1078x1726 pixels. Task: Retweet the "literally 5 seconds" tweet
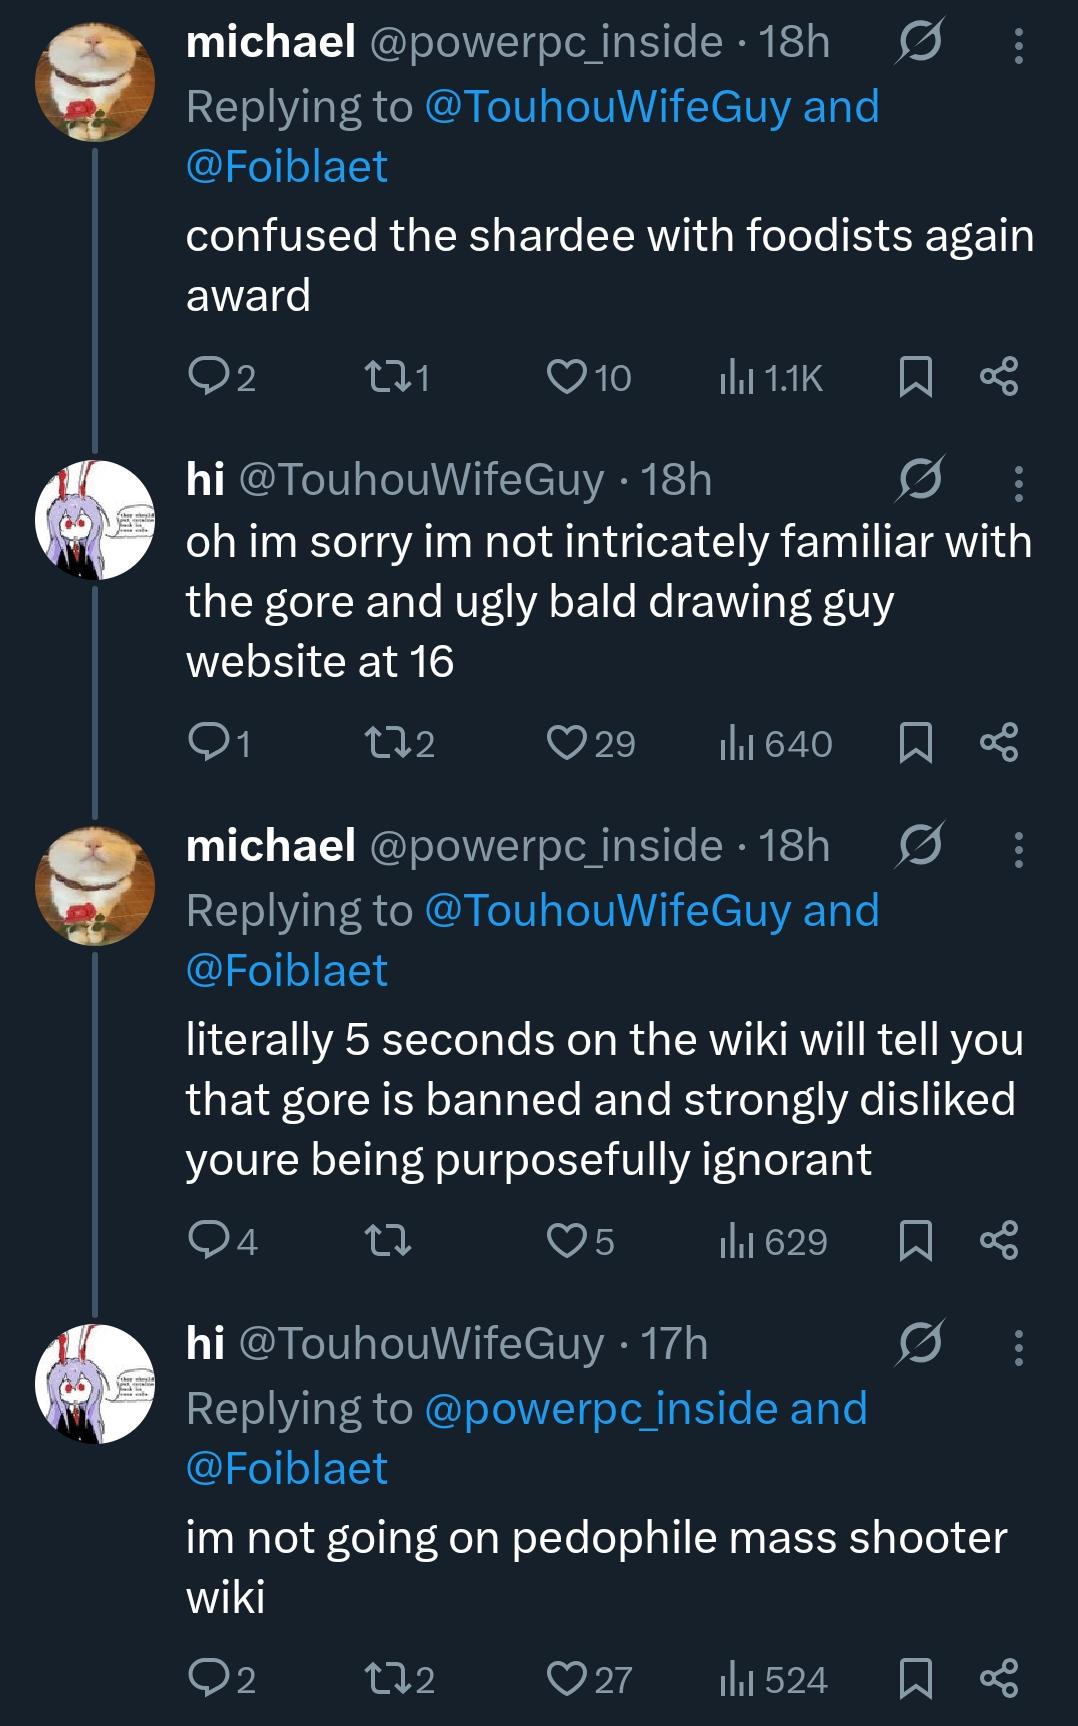click(x=384, y=1241)
